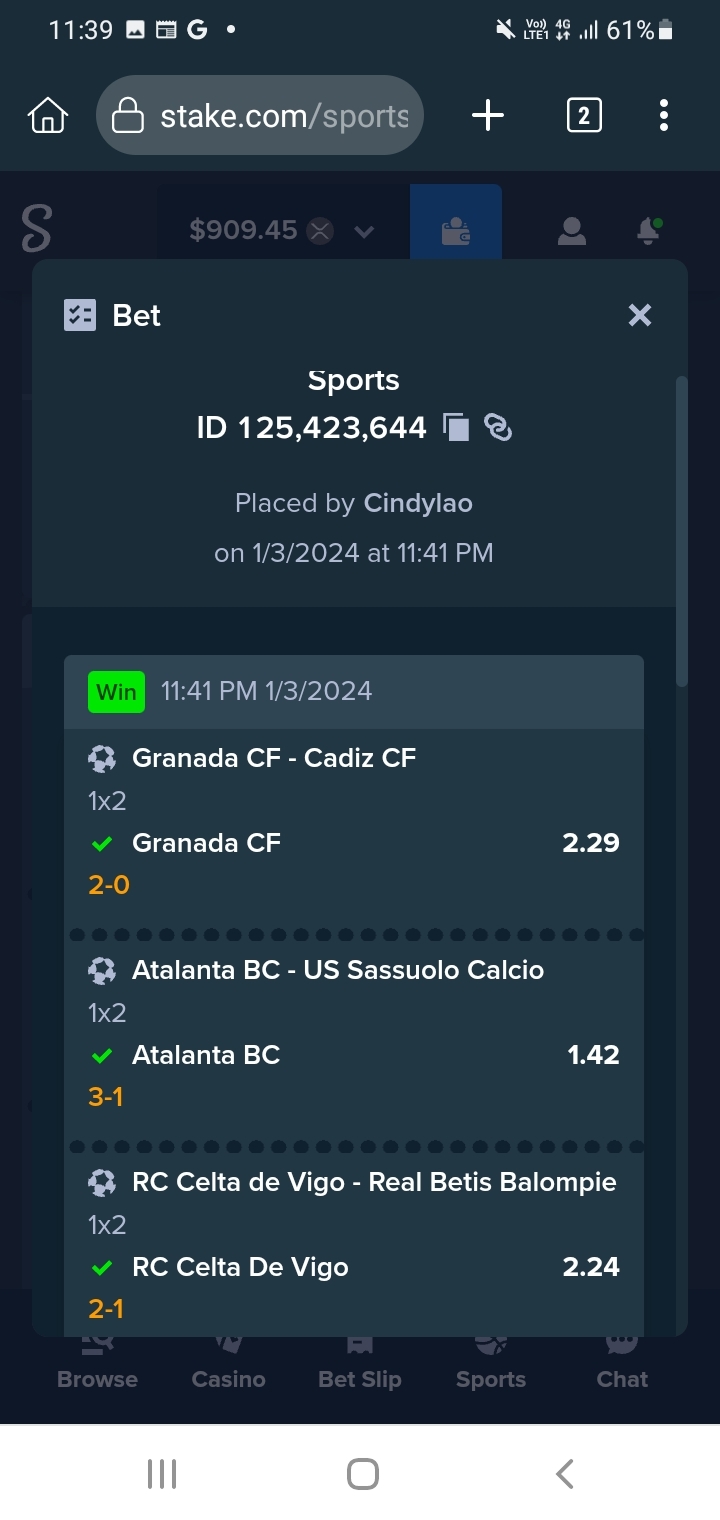Open the wallet button
Image resolution: width=720 pixels, height=1520 pixels.
[x=456, y=231]
